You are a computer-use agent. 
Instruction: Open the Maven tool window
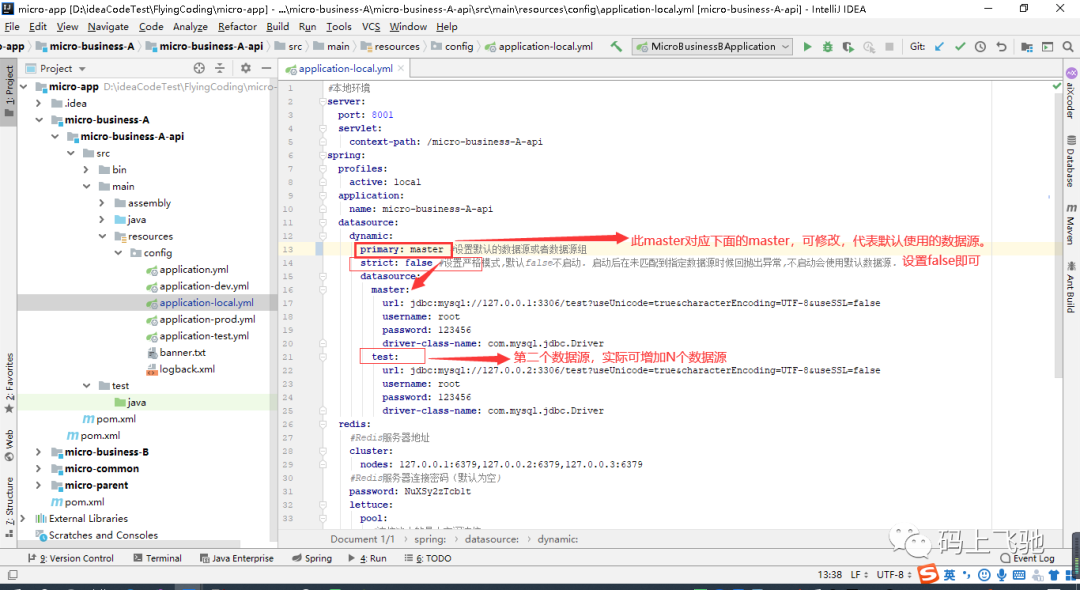coord(1070,224)
